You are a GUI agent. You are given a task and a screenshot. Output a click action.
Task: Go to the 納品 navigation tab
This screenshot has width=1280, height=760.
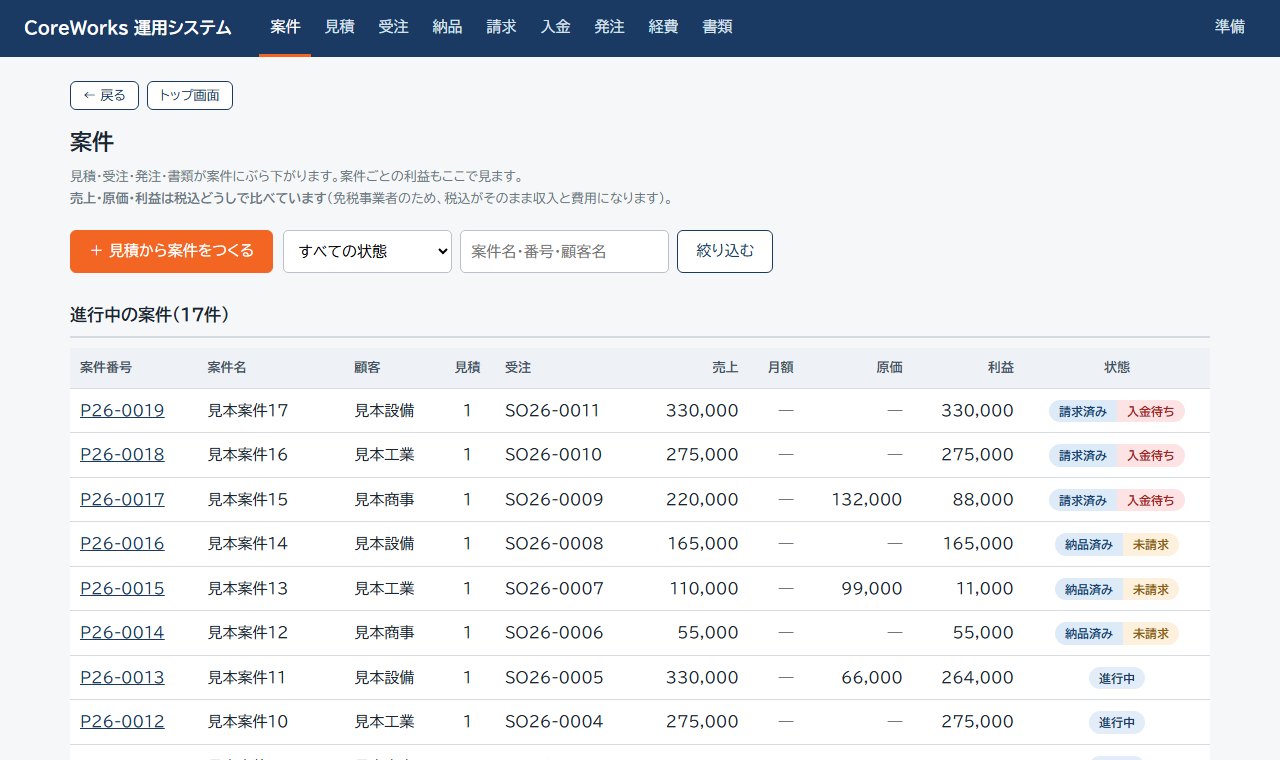(447, 27)
